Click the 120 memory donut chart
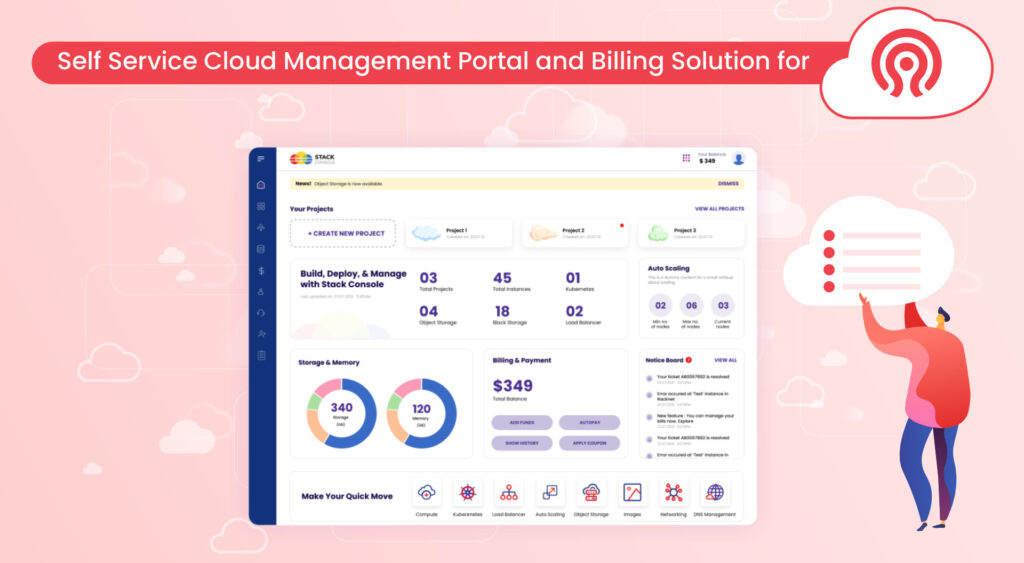 [421, 413]
